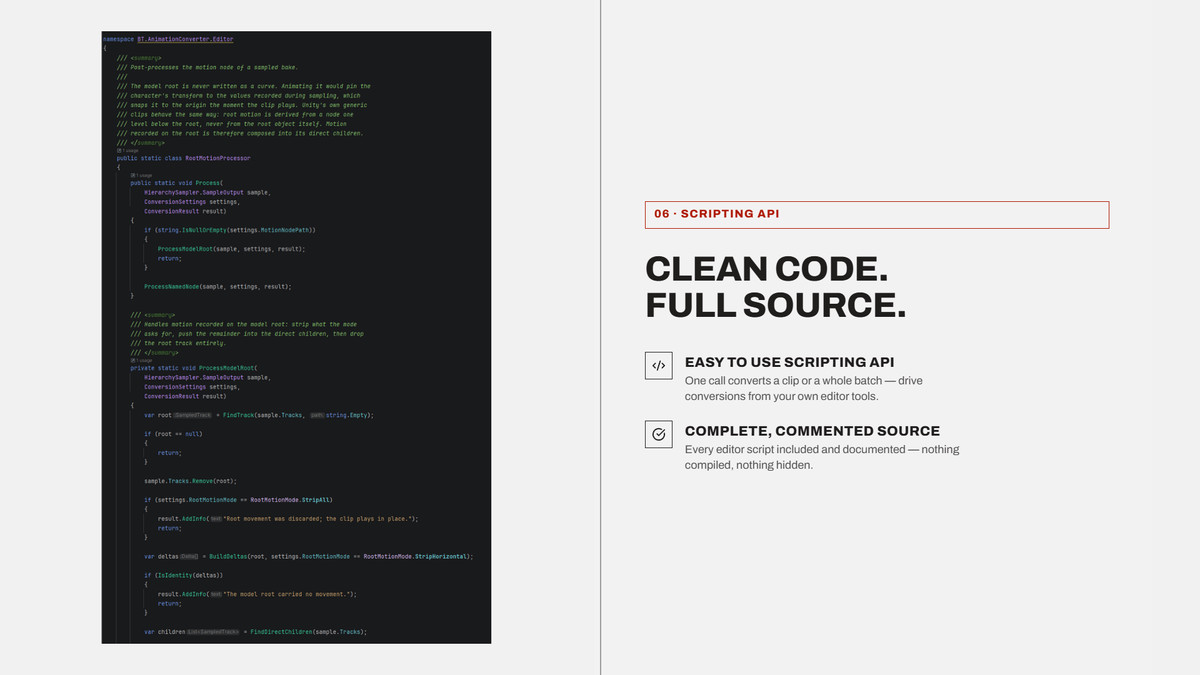The image size is (1200, 675).
Task: Click the sample.Tracks.Remove(root) statement
Action: point(190,481)
